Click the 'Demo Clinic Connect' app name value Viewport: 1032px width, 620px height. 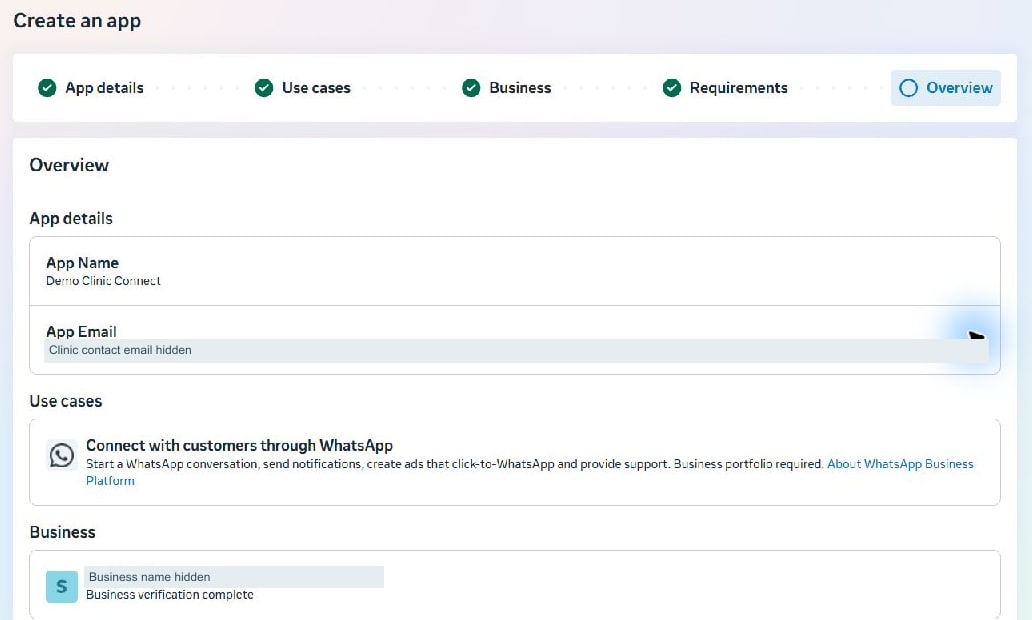click(x=103, y=281)
